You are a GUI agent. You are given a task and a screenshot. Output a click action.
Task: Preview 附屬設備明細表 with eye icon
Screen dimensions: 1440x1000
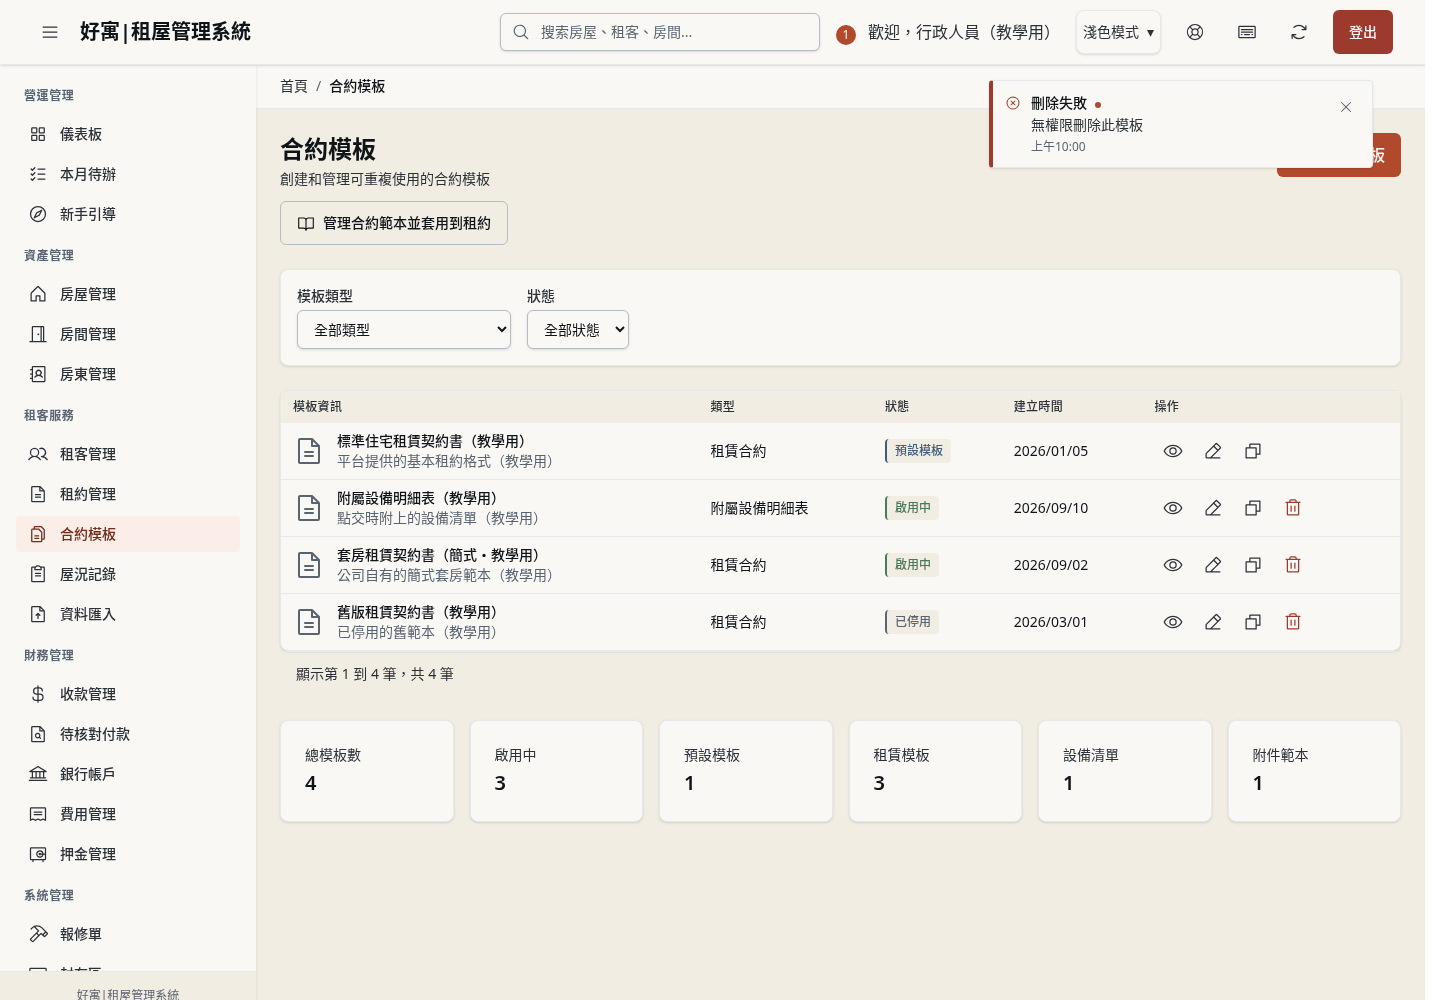point(1173,508)
